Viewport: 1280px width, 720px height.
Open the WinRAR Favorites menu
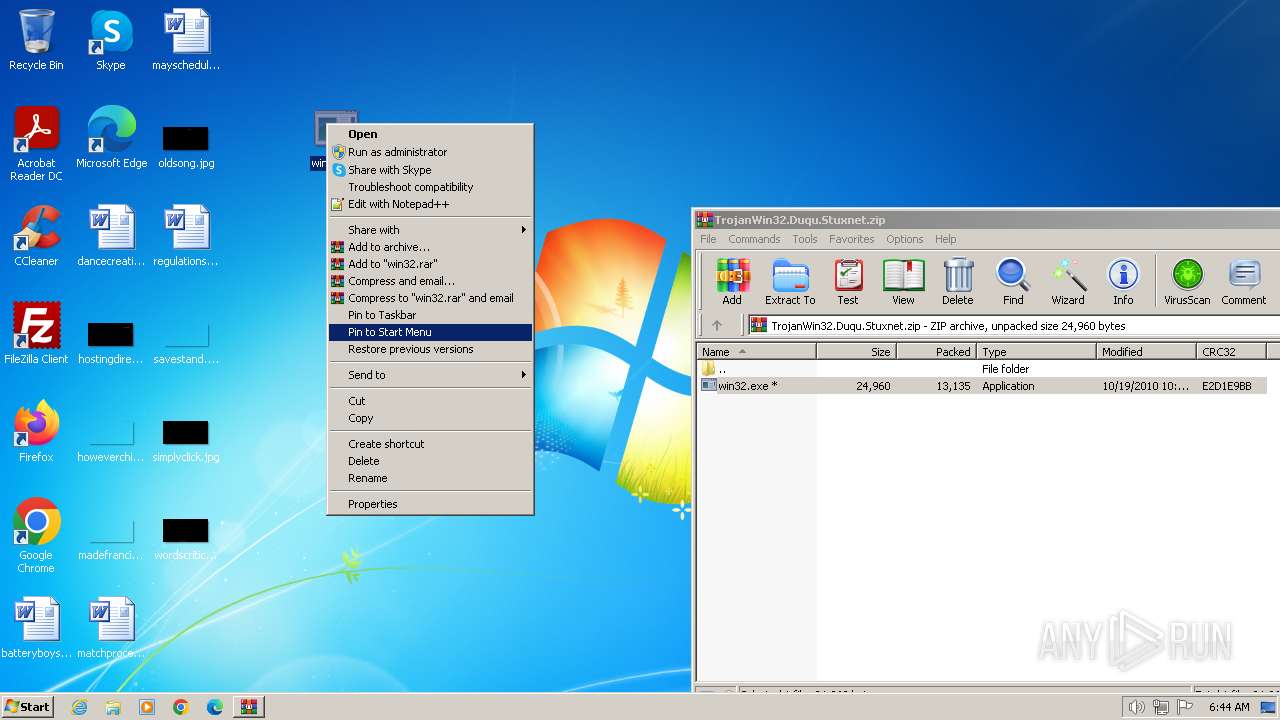[x=851, y=239]
